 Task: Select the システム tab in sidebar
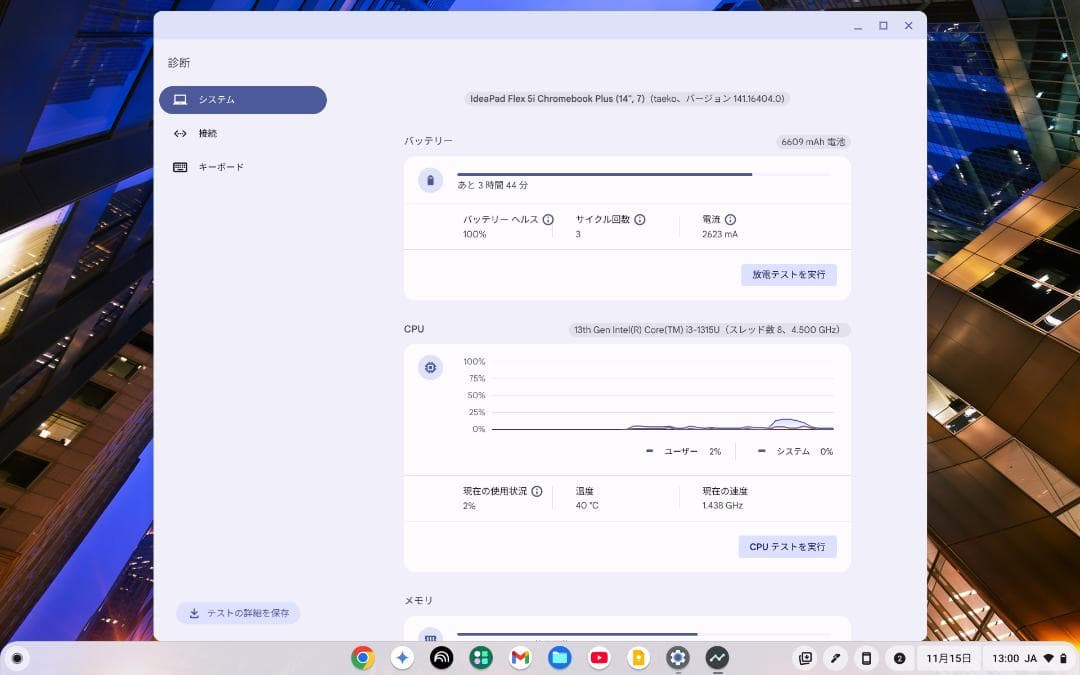point(242,100)
